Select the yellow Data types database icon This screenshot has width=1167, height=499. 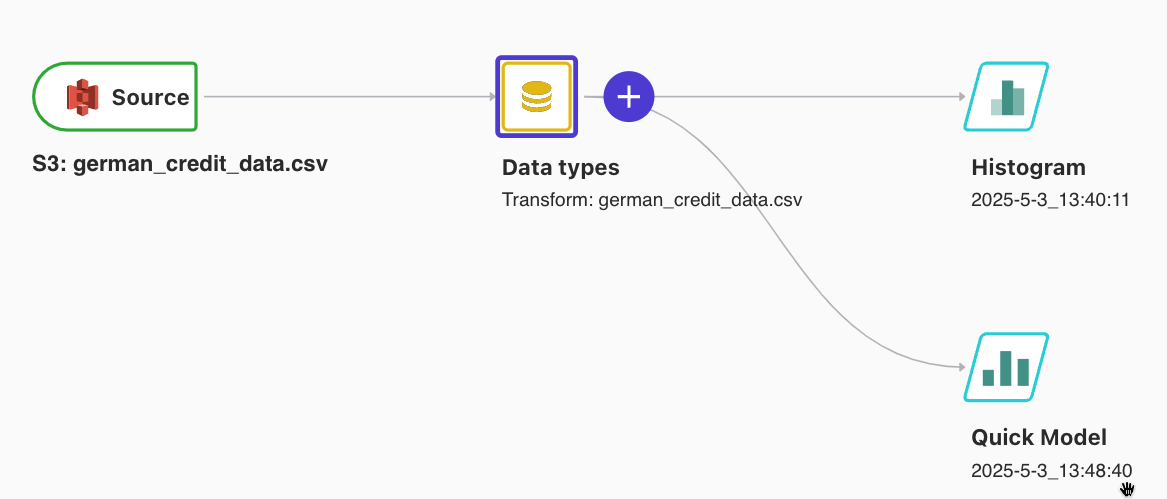[x=537, y=97]
